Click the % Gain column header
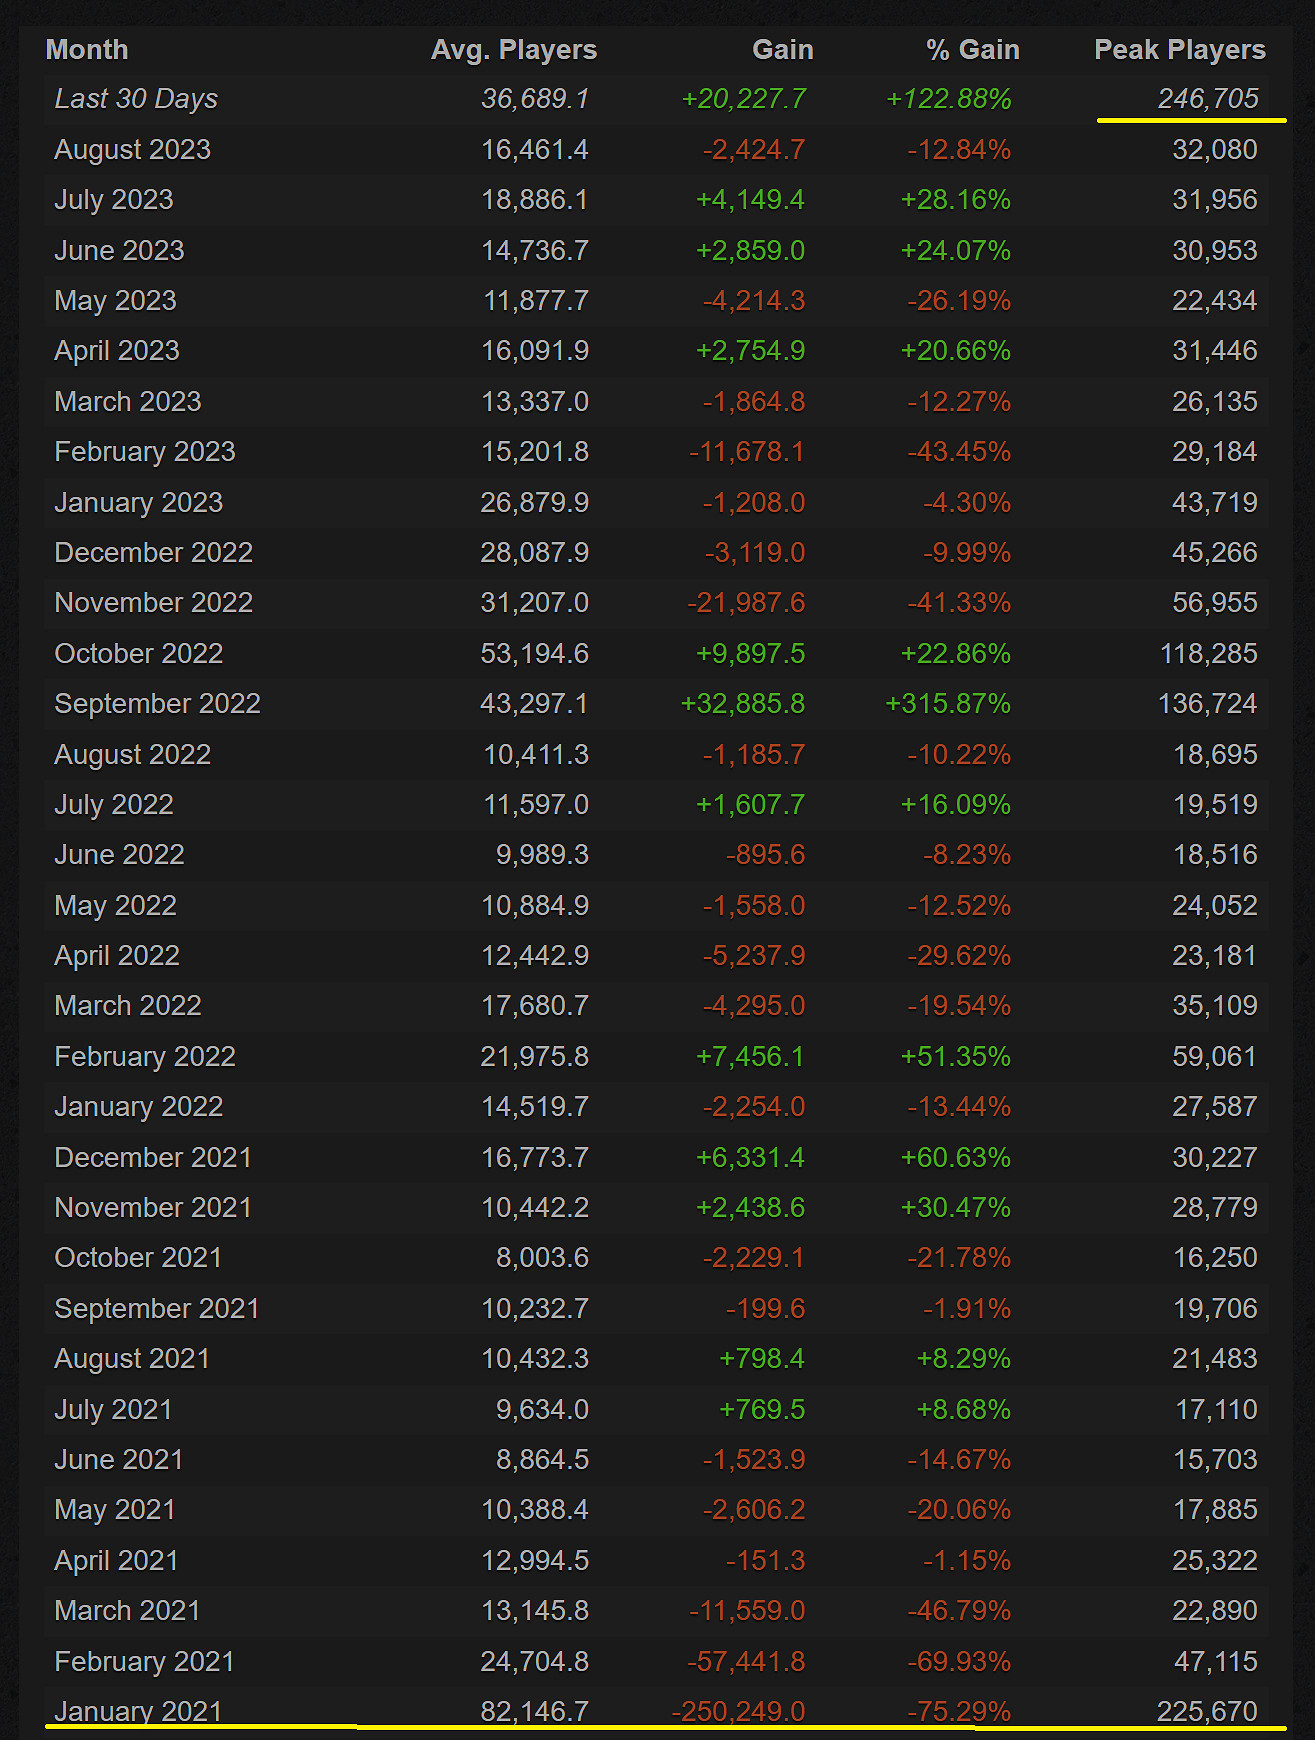 [x=972, y=50]
